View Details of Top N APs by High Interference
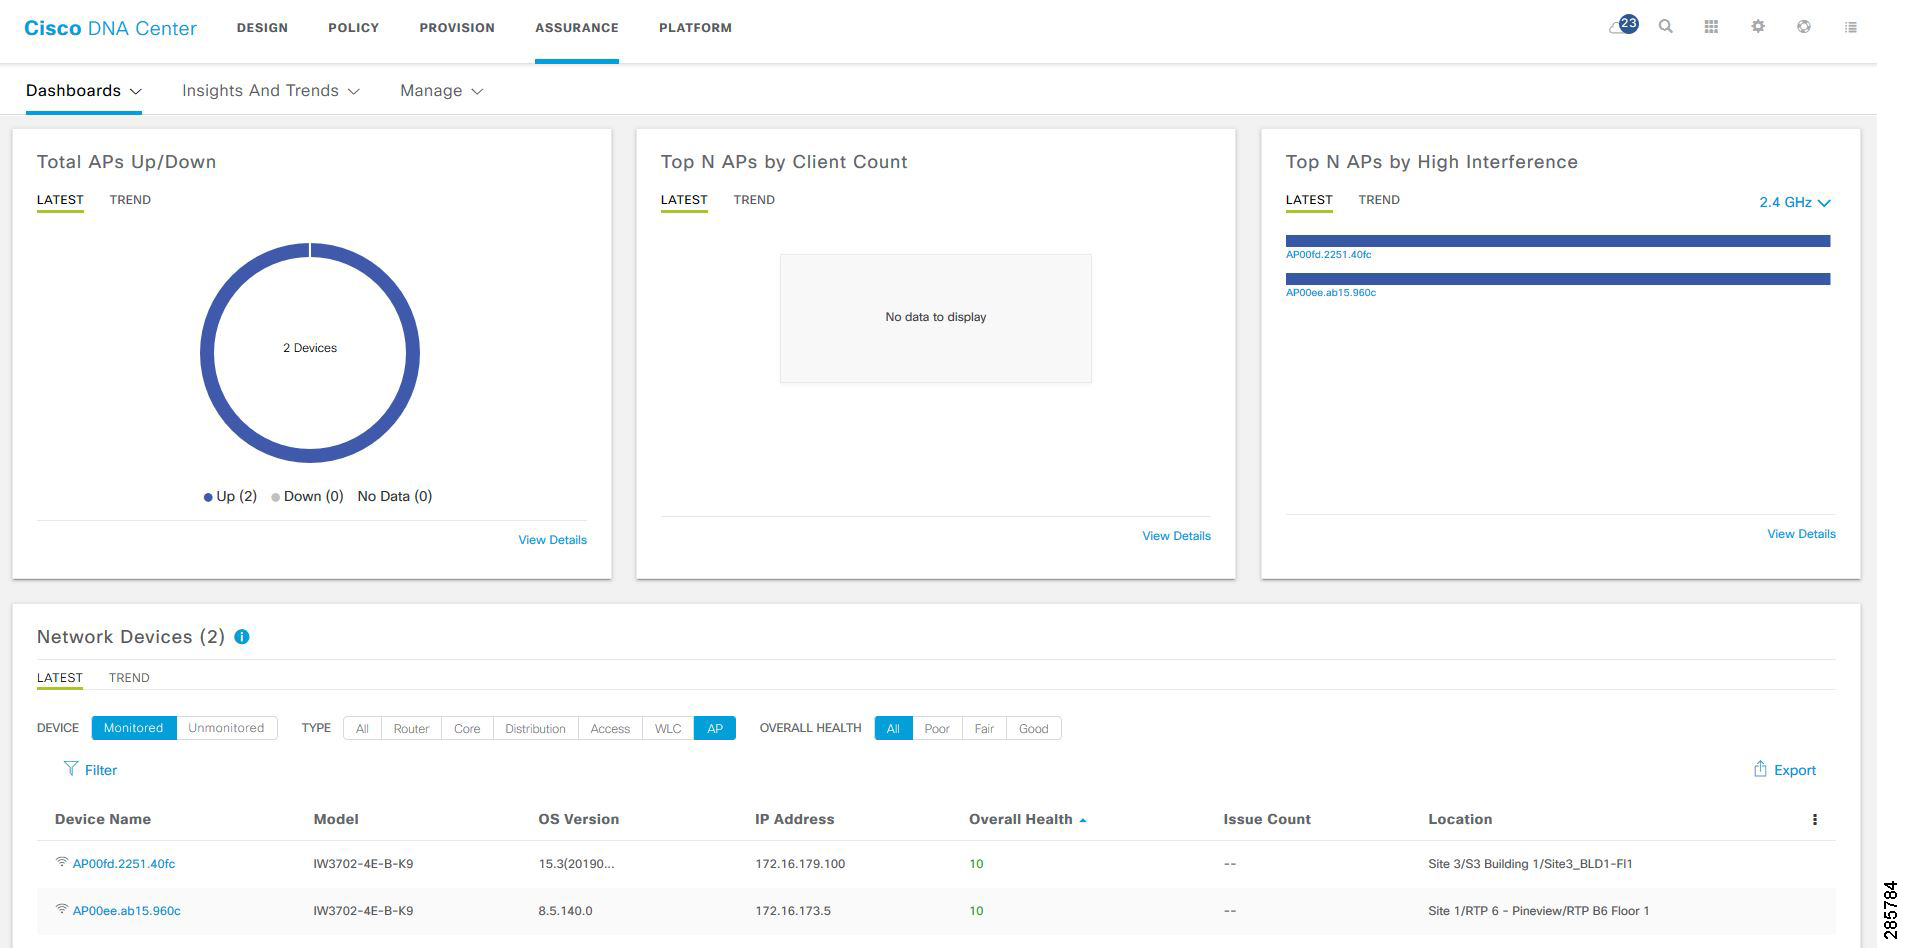This screenshot has width=1910, height=948. tap(1801, 534)
